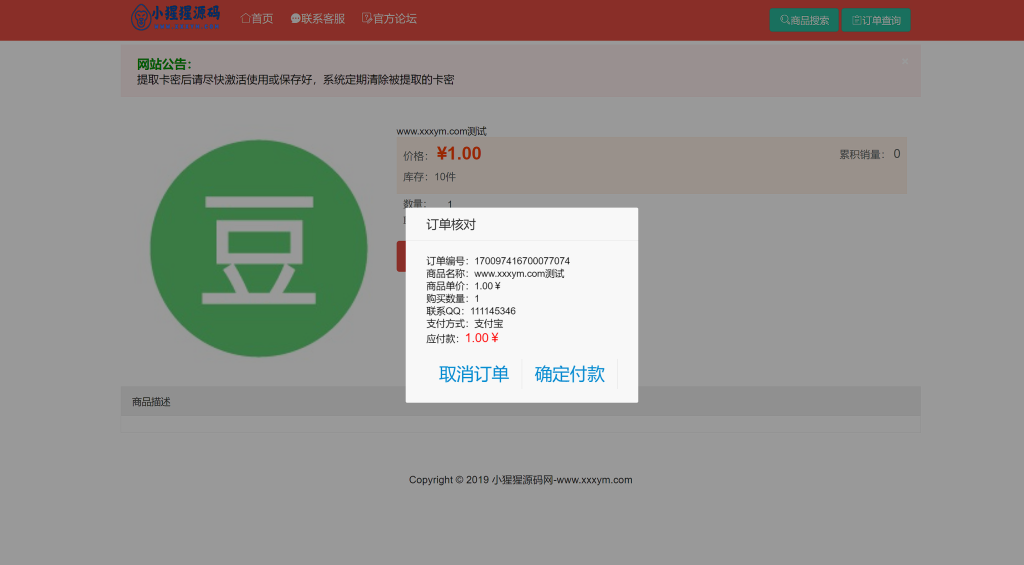Click the 订单查询 button
The width and height of the screenshot is (1024, 565).
(876, 20)
